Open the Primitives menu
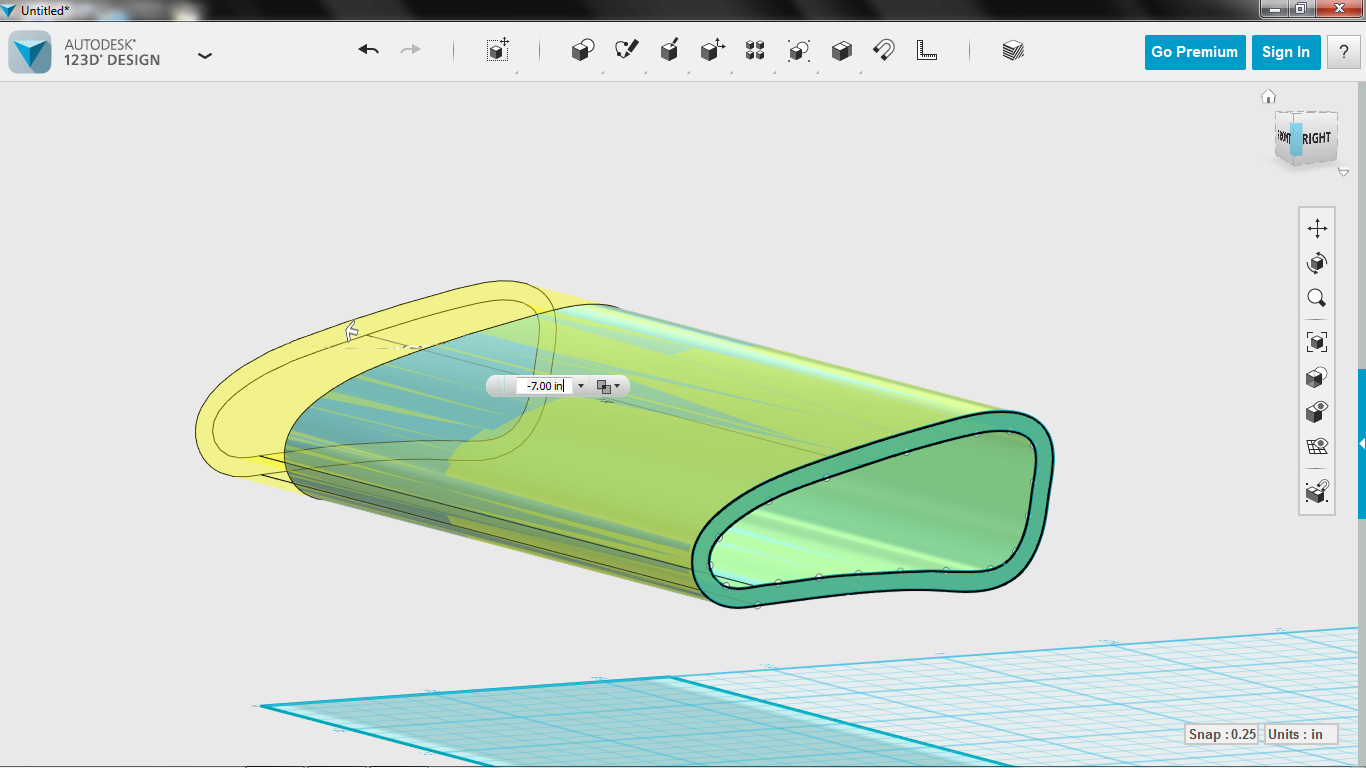 tap(583, 50)
